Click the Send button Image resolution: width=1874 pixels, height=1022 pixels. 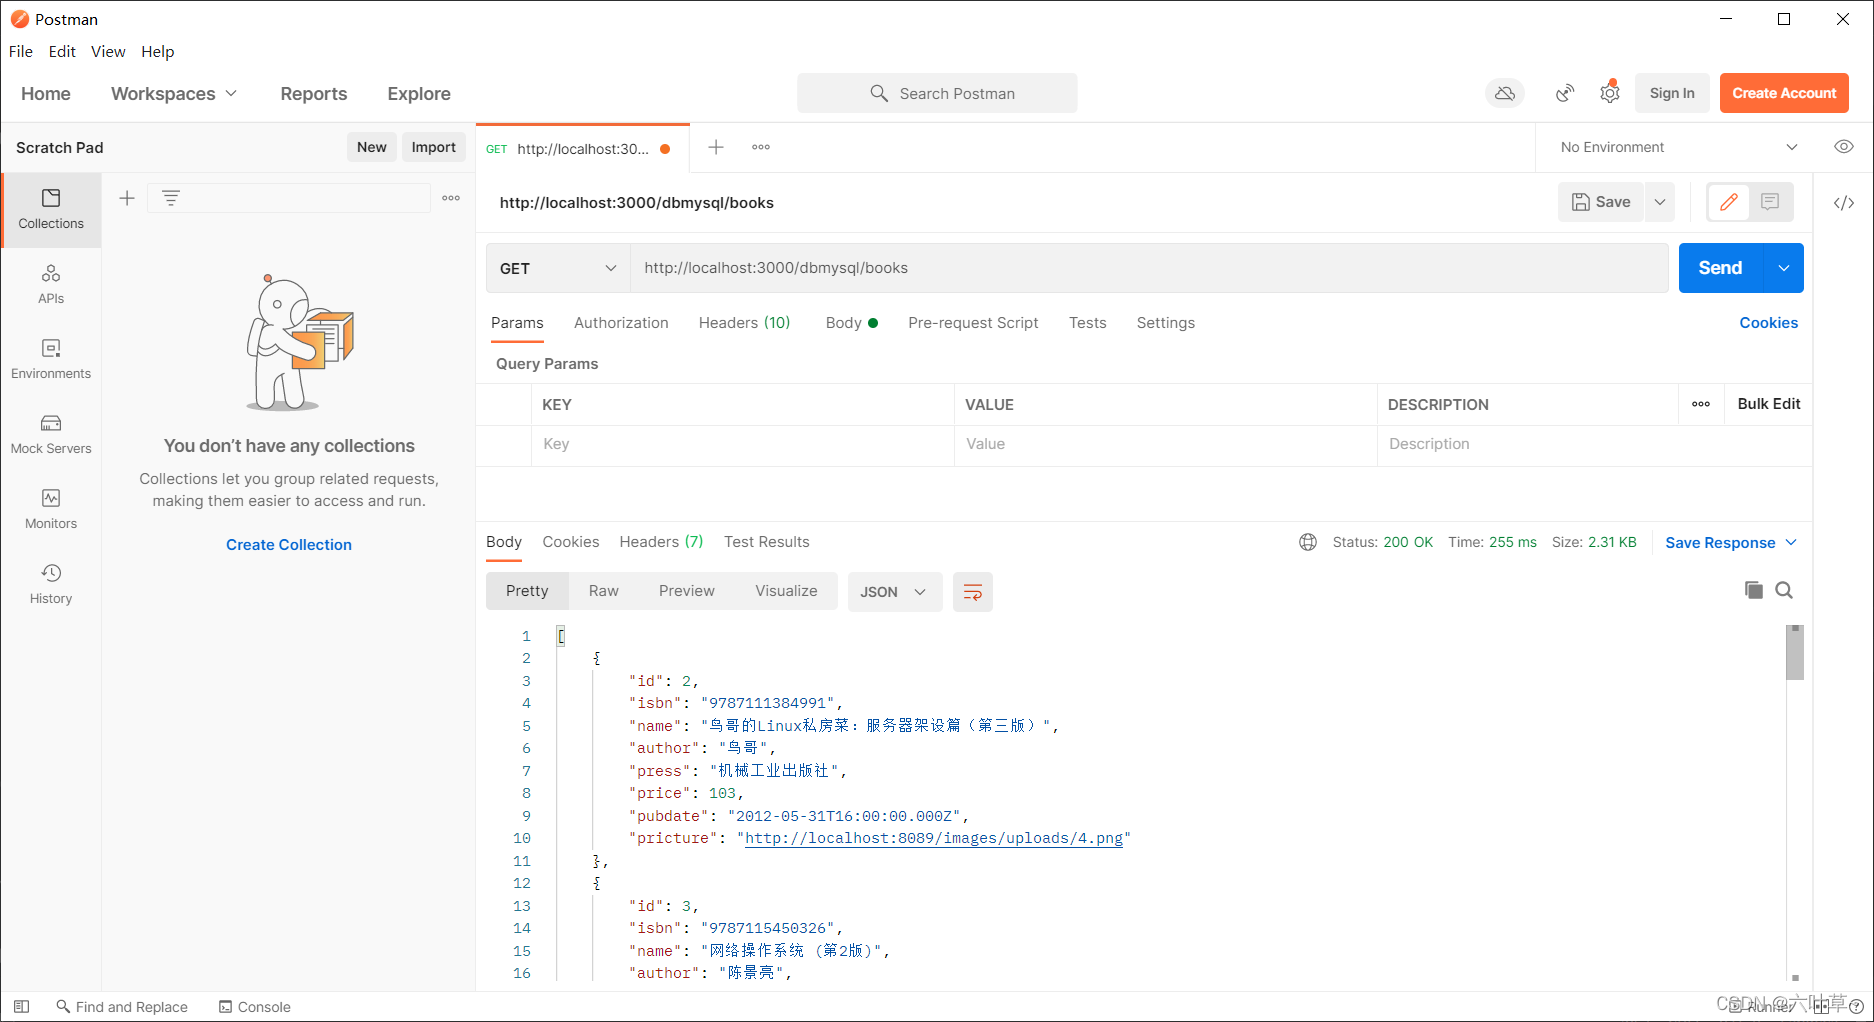[x=1720, y=268]
